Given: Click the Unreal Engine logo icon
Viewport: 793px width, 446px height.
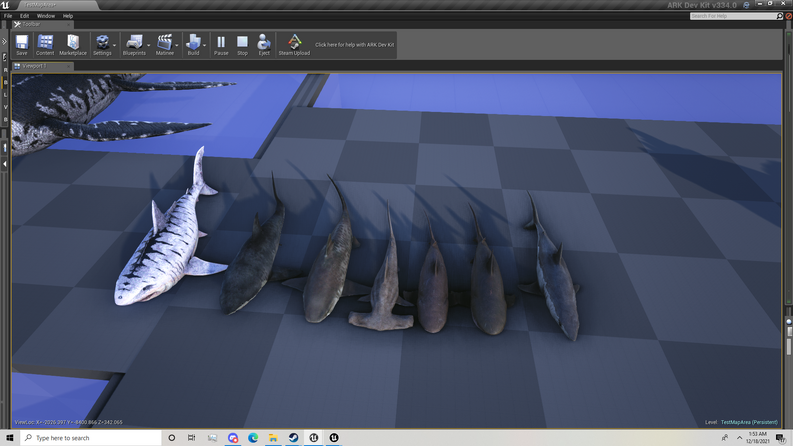Looking at the screenshot, I should [x=5, y=5].
